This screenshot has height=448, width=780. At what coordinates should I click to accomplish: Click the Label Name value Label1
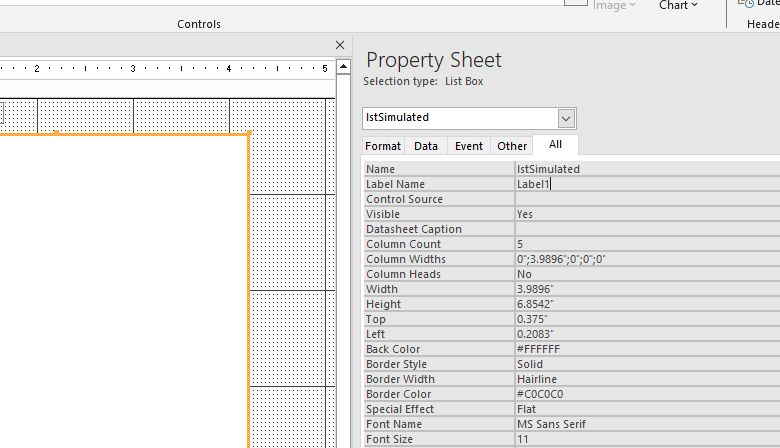click(x=647, y=184)
